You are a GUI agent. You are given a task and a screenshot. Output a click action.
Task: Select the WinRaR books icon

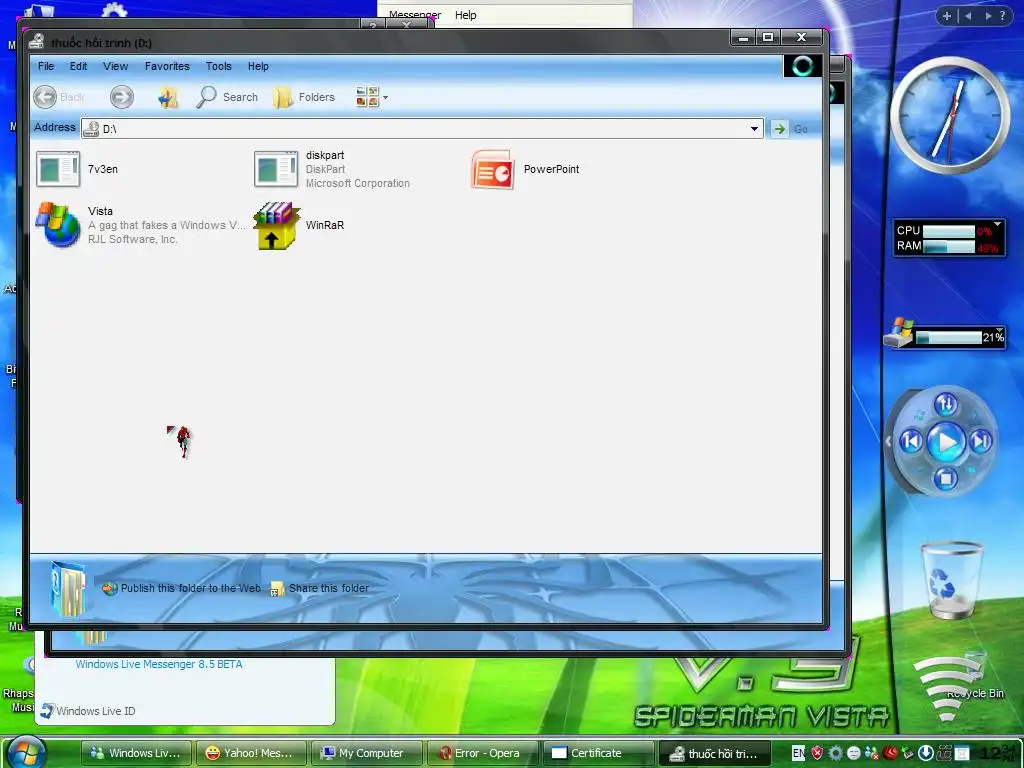tap(276, 225)
